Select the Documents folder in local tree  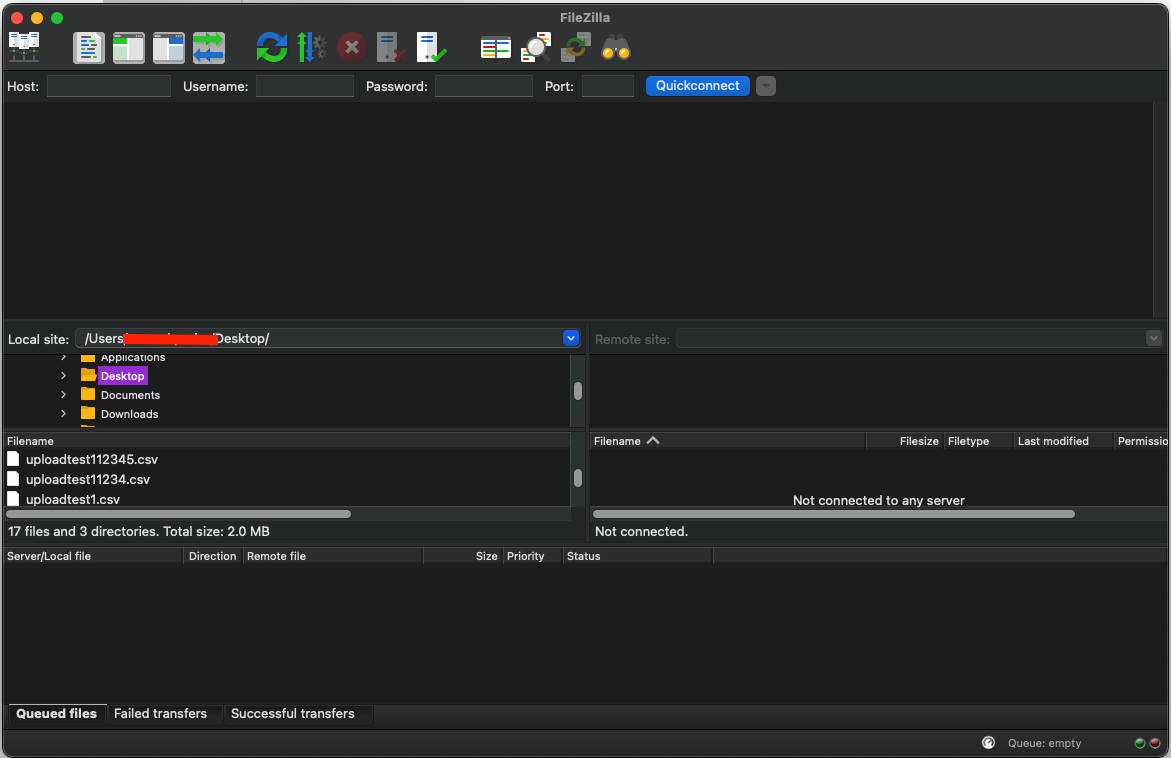[130, 395]
